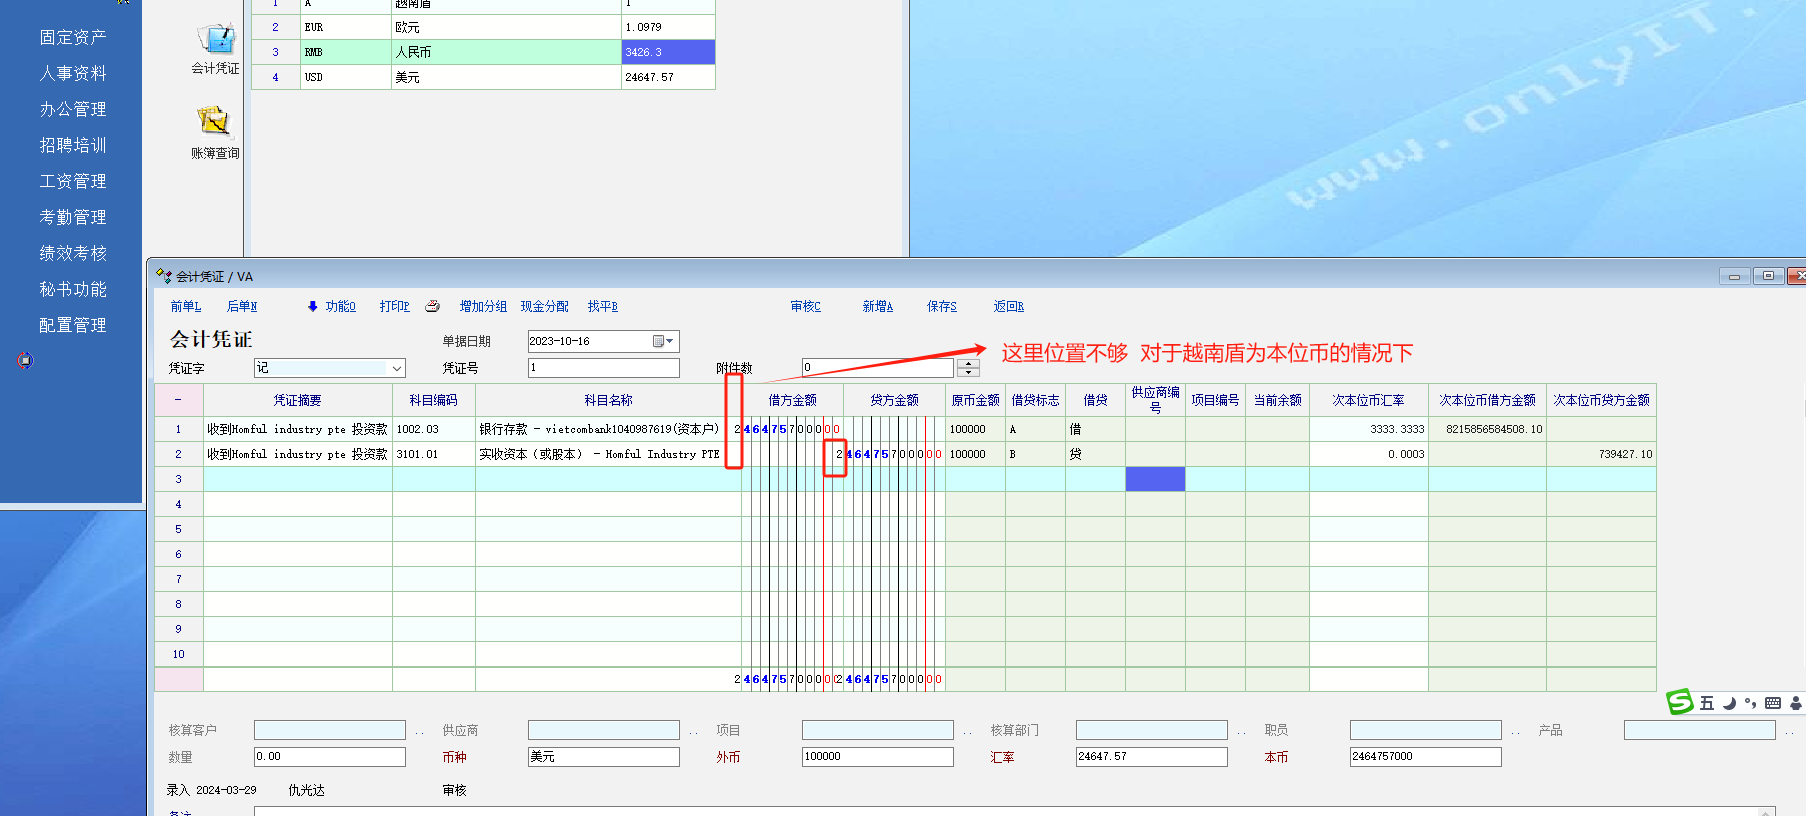Open the 账簿查询 ledger query icon
Viewport: 1806px width, 816px height.
[214, 123]
